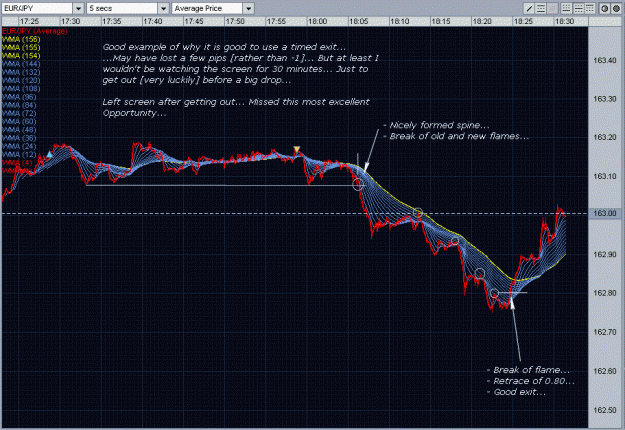Select the WMA (96) legend entry
Image resolution: width=625 pixels, height=430 pixels.
click(x=19, y=97)
